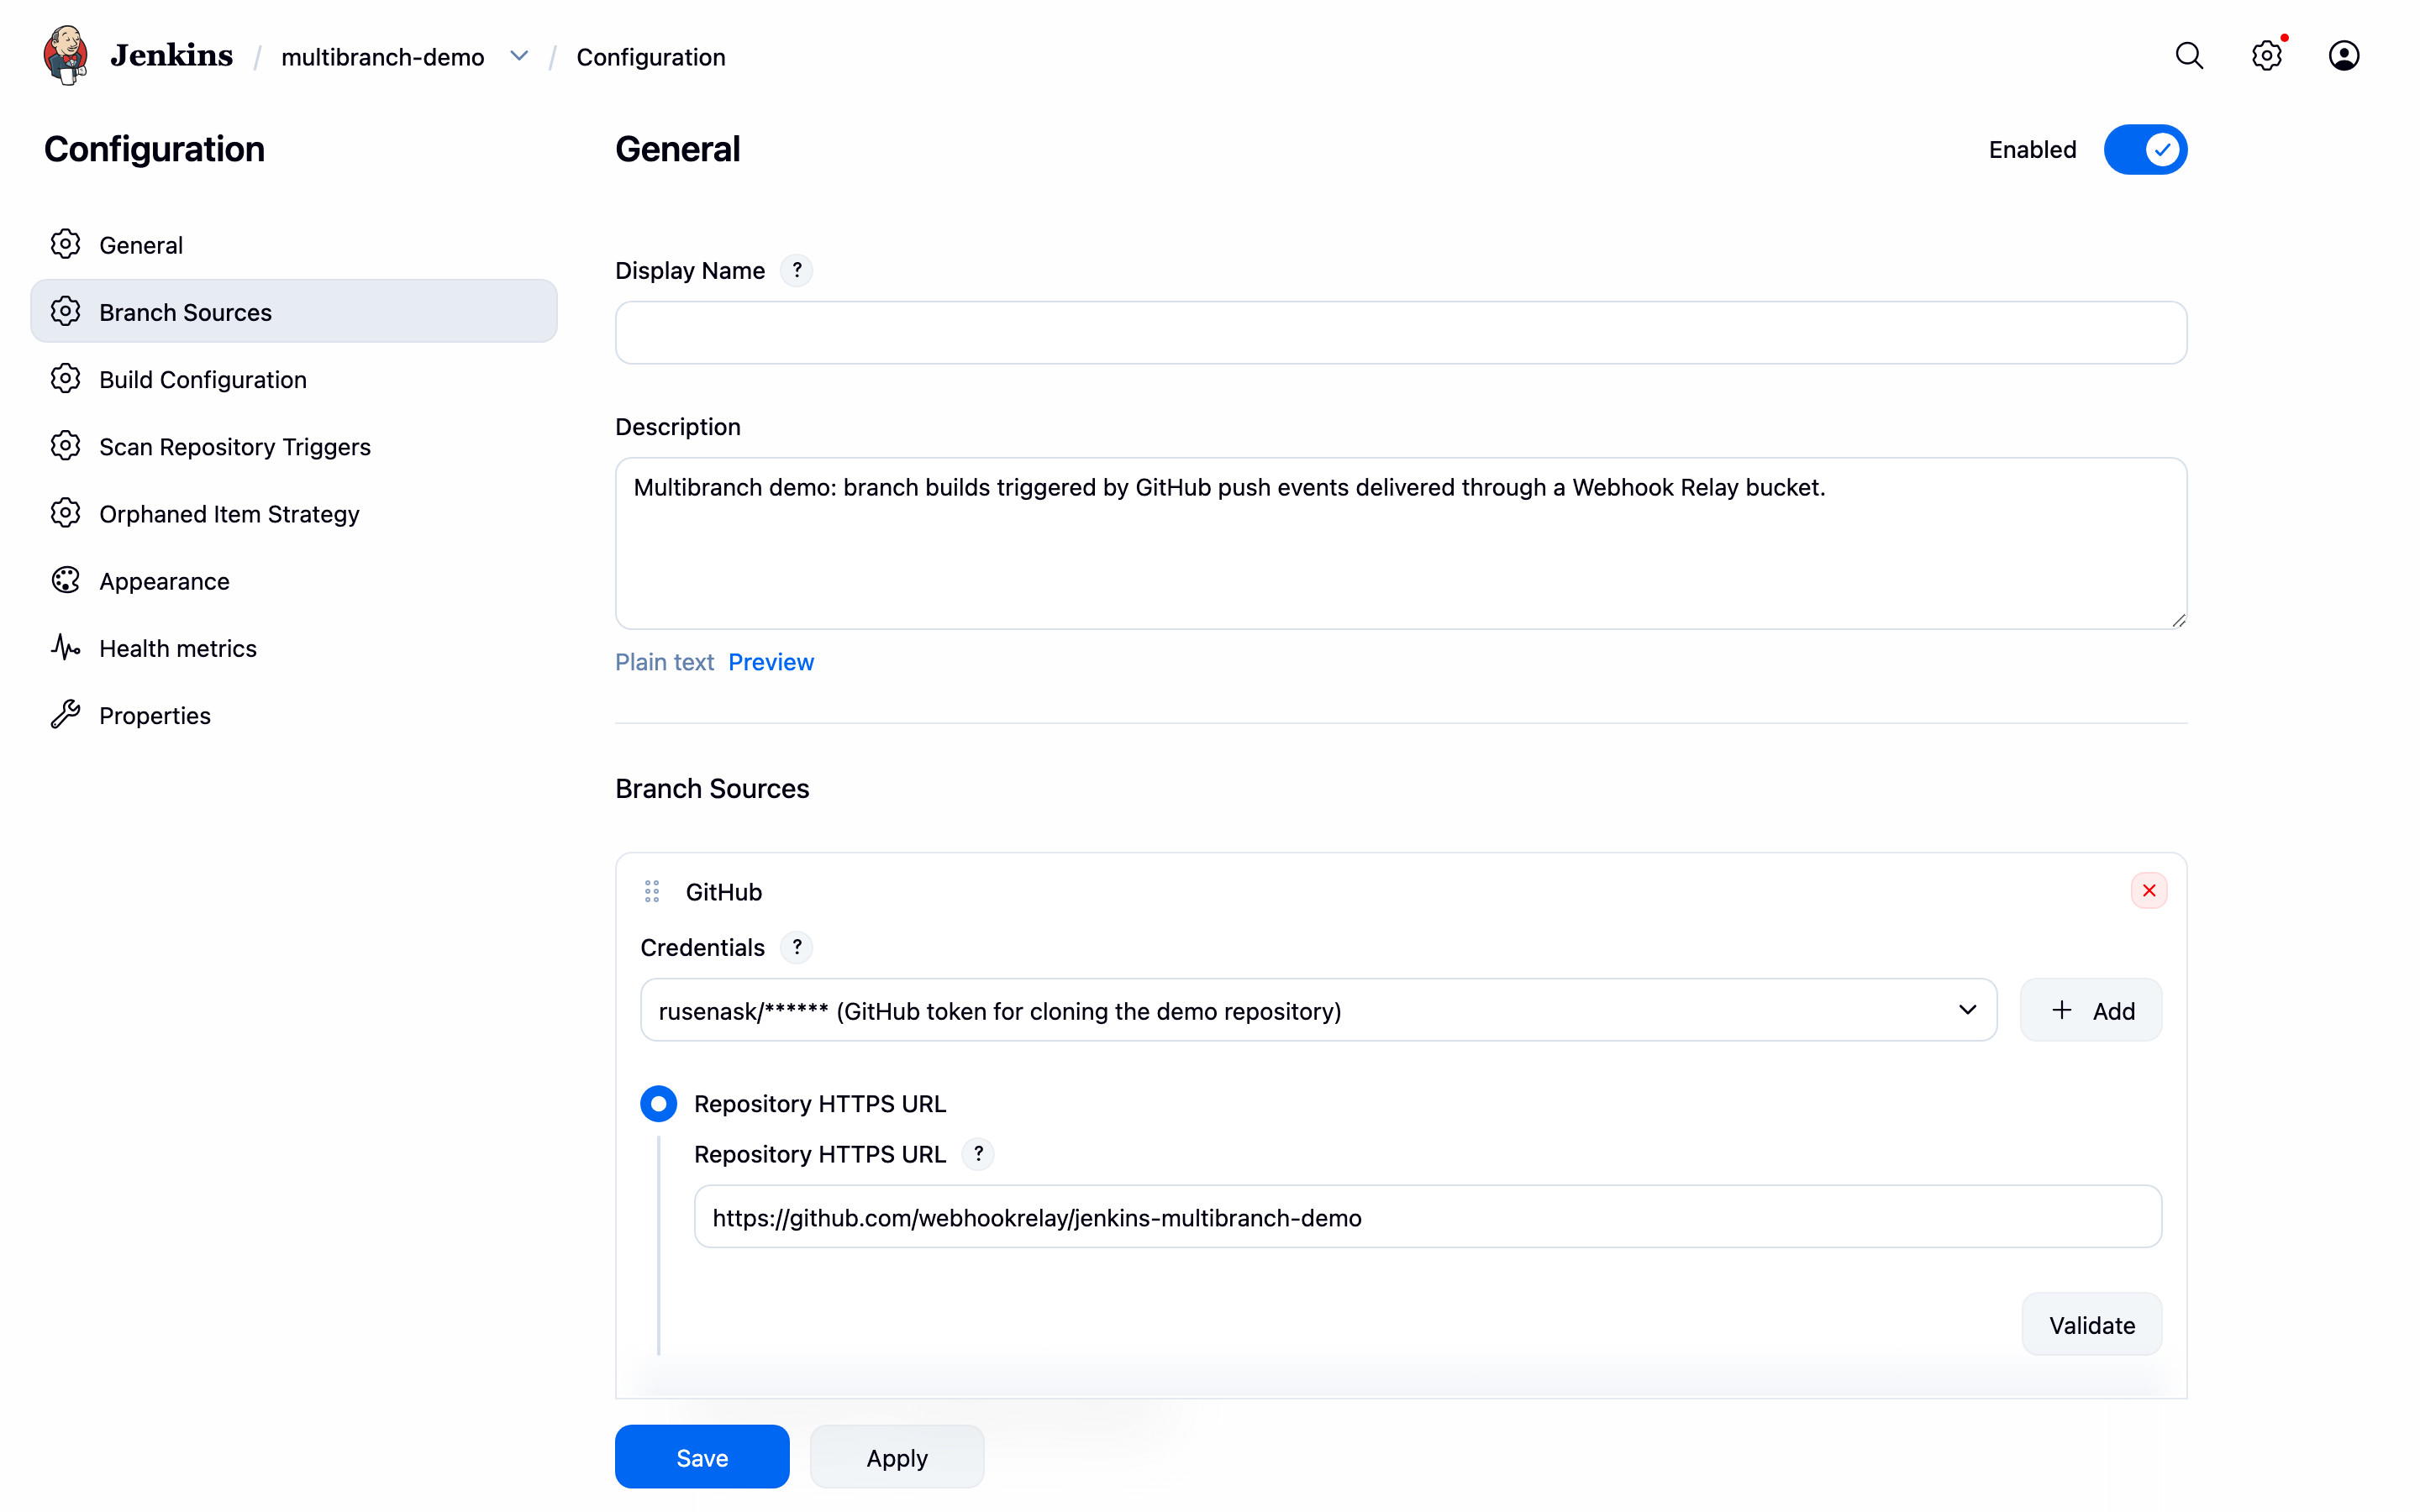
Task: Open the Credentials dropdown
Action: pyautogui.click(x=1318, y=1010)
